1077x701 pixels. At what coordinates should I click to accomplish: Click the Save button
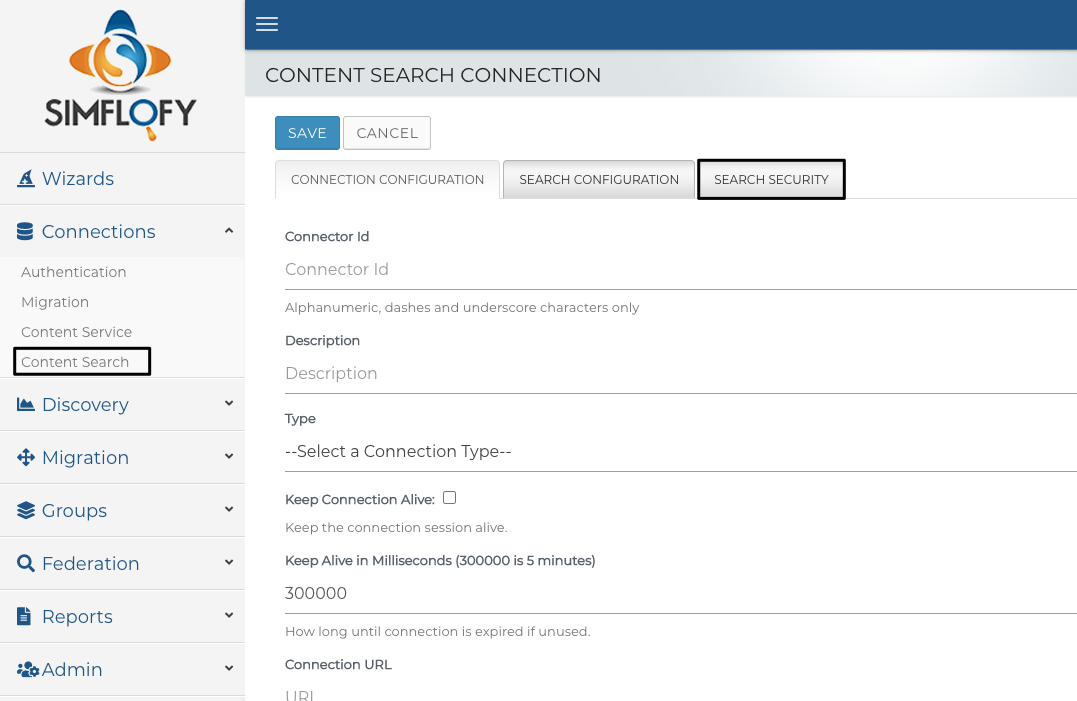coord(307,133)
